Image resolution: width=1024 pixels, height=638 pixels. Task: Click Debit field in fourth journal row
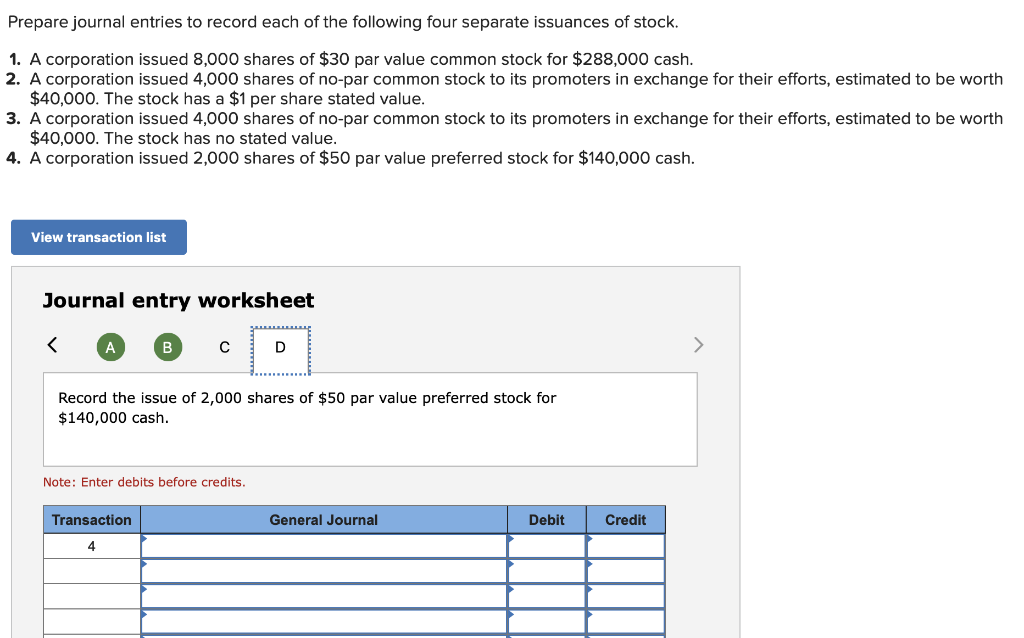click(547, 622)
